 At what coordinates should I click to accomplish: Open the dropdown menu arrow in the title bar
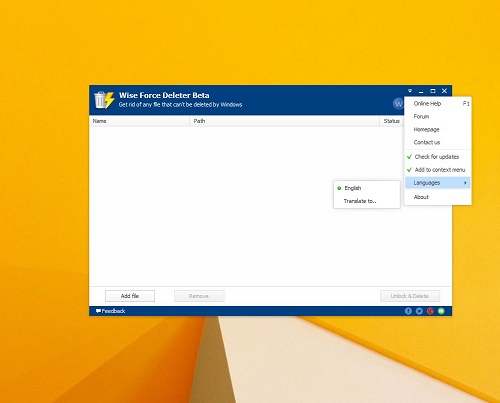(x=410, y=91)
